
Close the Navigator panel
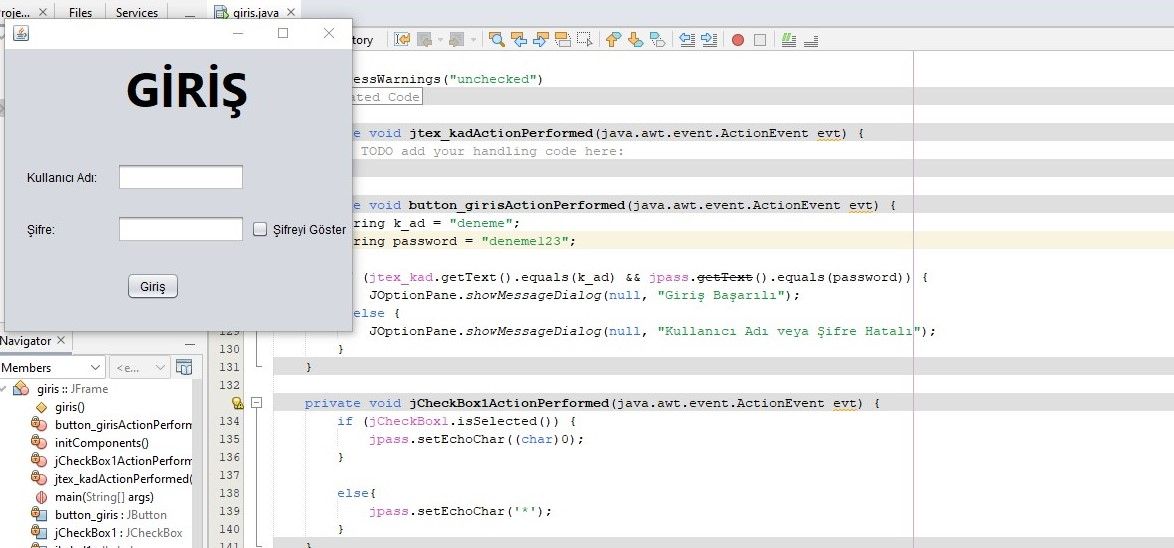pos(61,341)
